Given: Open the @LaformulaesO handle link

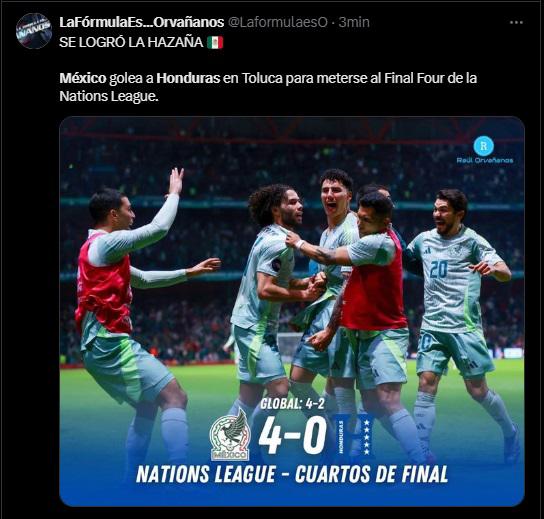Looking at the screenshot, I should (278, 22).
